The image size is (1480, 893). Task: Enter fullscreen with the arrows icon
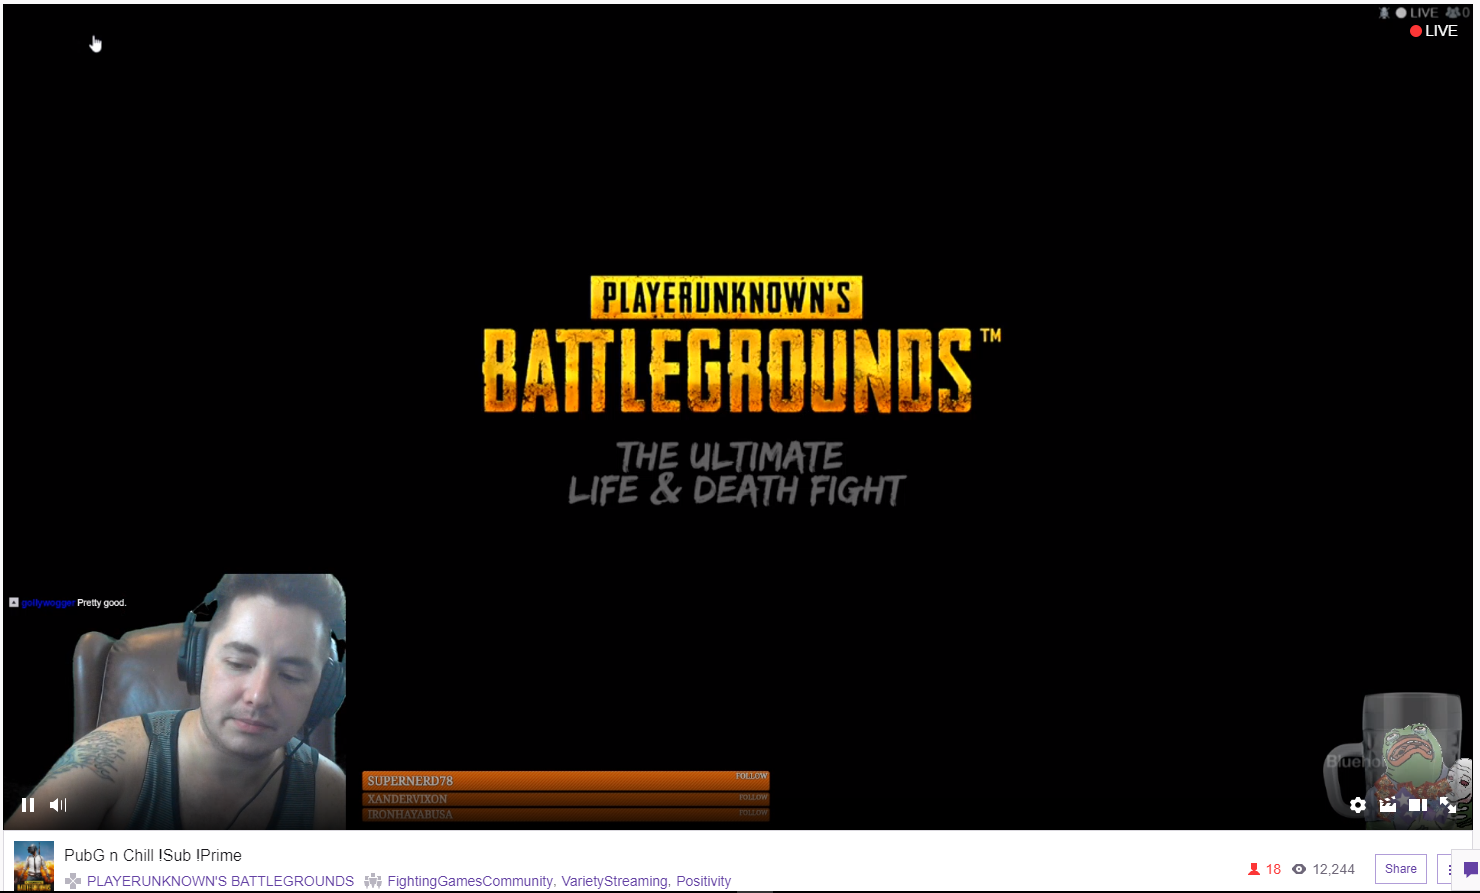pyautogui.click(x=1448, y=804)
